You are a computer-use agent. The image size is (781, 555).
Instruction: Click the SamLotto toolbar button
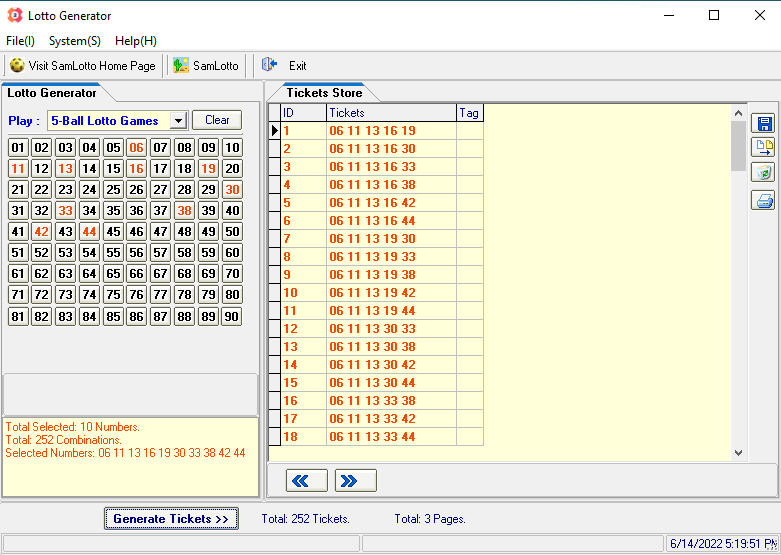(x=206, y=66)
